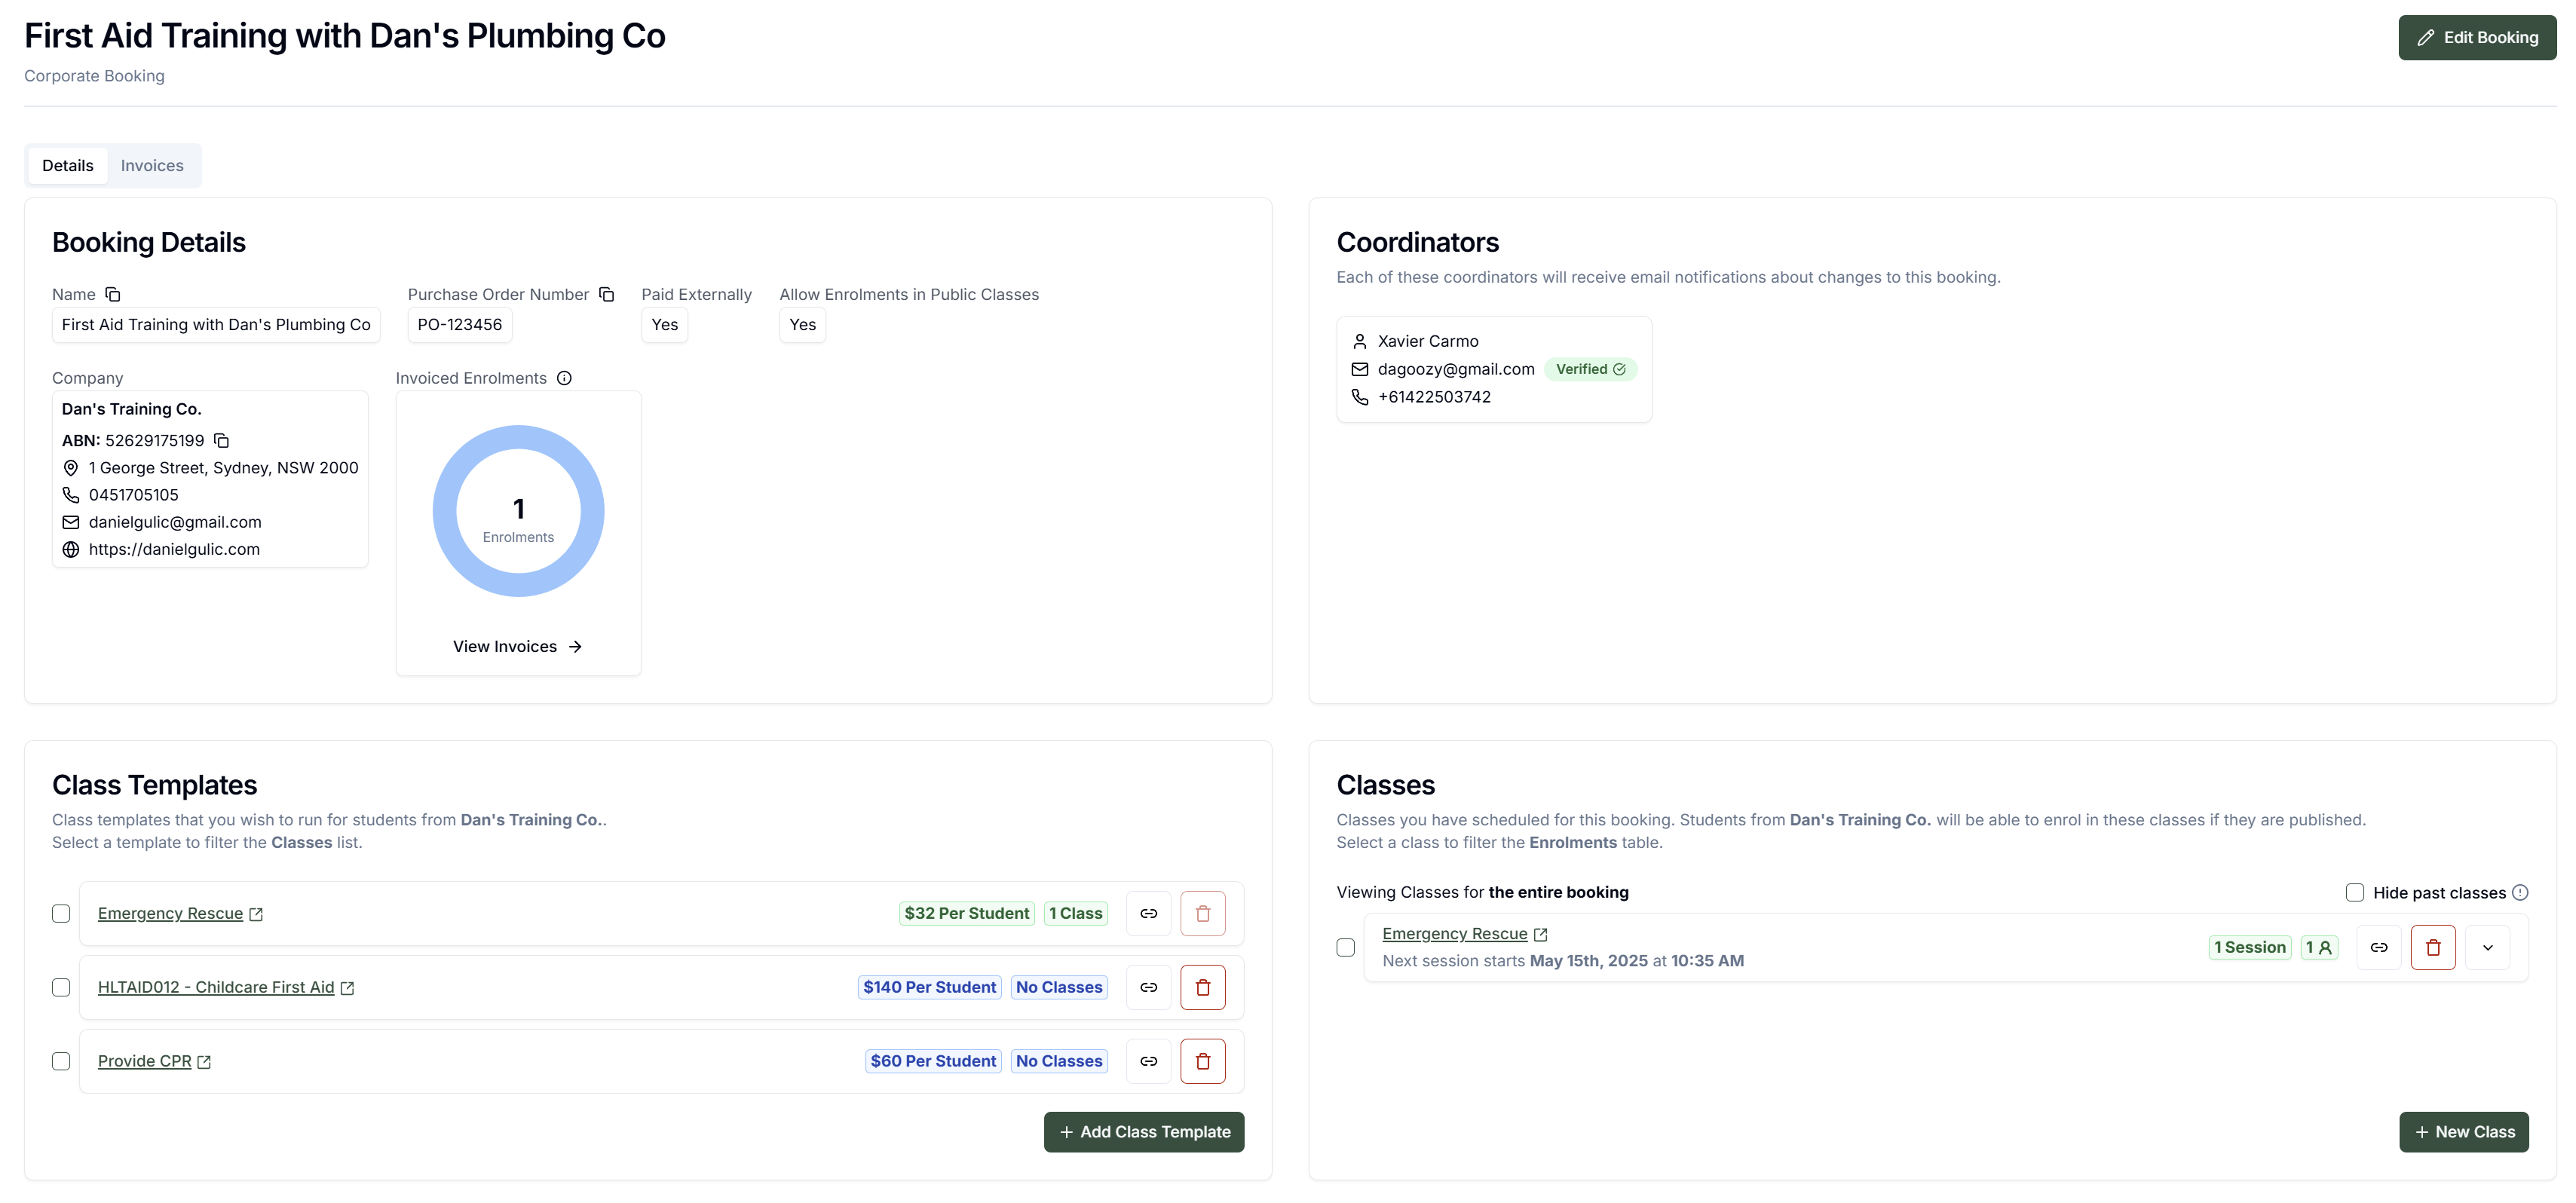The image size is (2576, 1203).
Task: Click danielgulic@gmail.com company email
Action: [x=175, y=522]
